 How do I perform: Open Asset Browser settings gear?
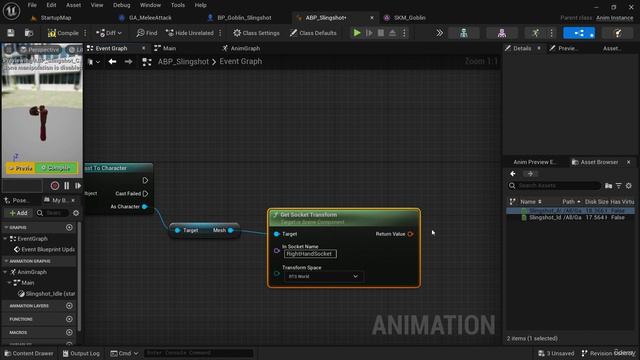[x=629, y=186]
